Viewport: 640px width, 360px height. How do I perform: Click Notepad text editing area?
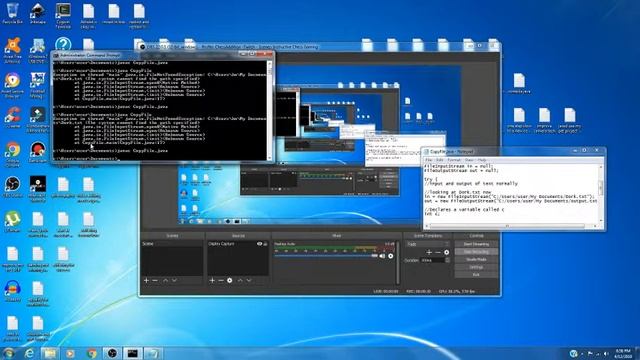511,193
